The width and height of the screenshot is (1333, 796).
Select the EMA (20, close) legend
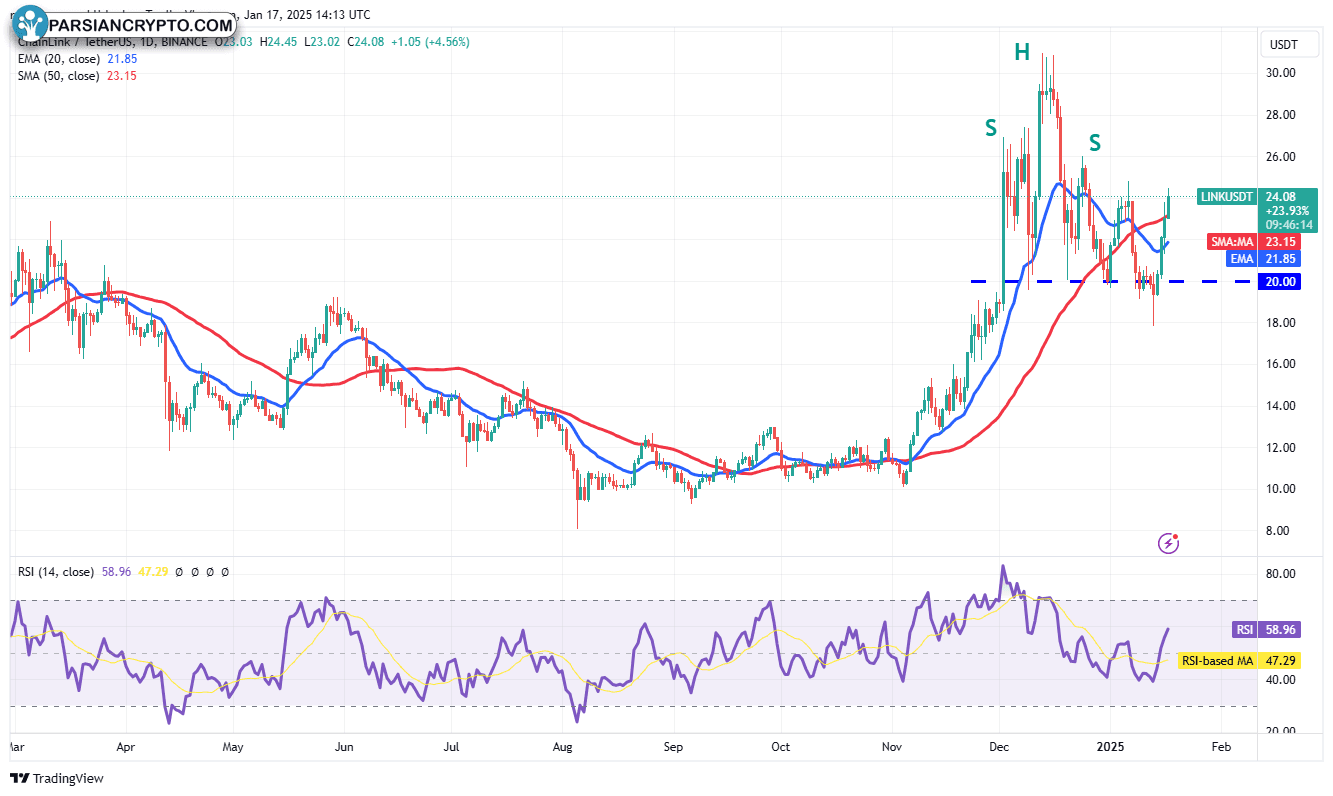78,59
